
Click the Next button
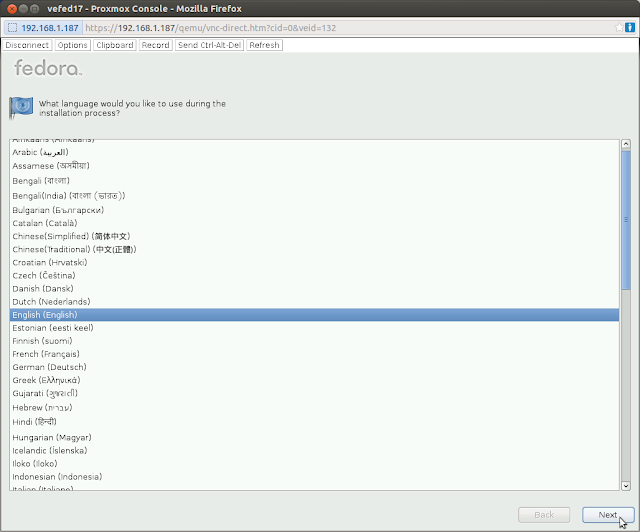[x=608, y=515]
